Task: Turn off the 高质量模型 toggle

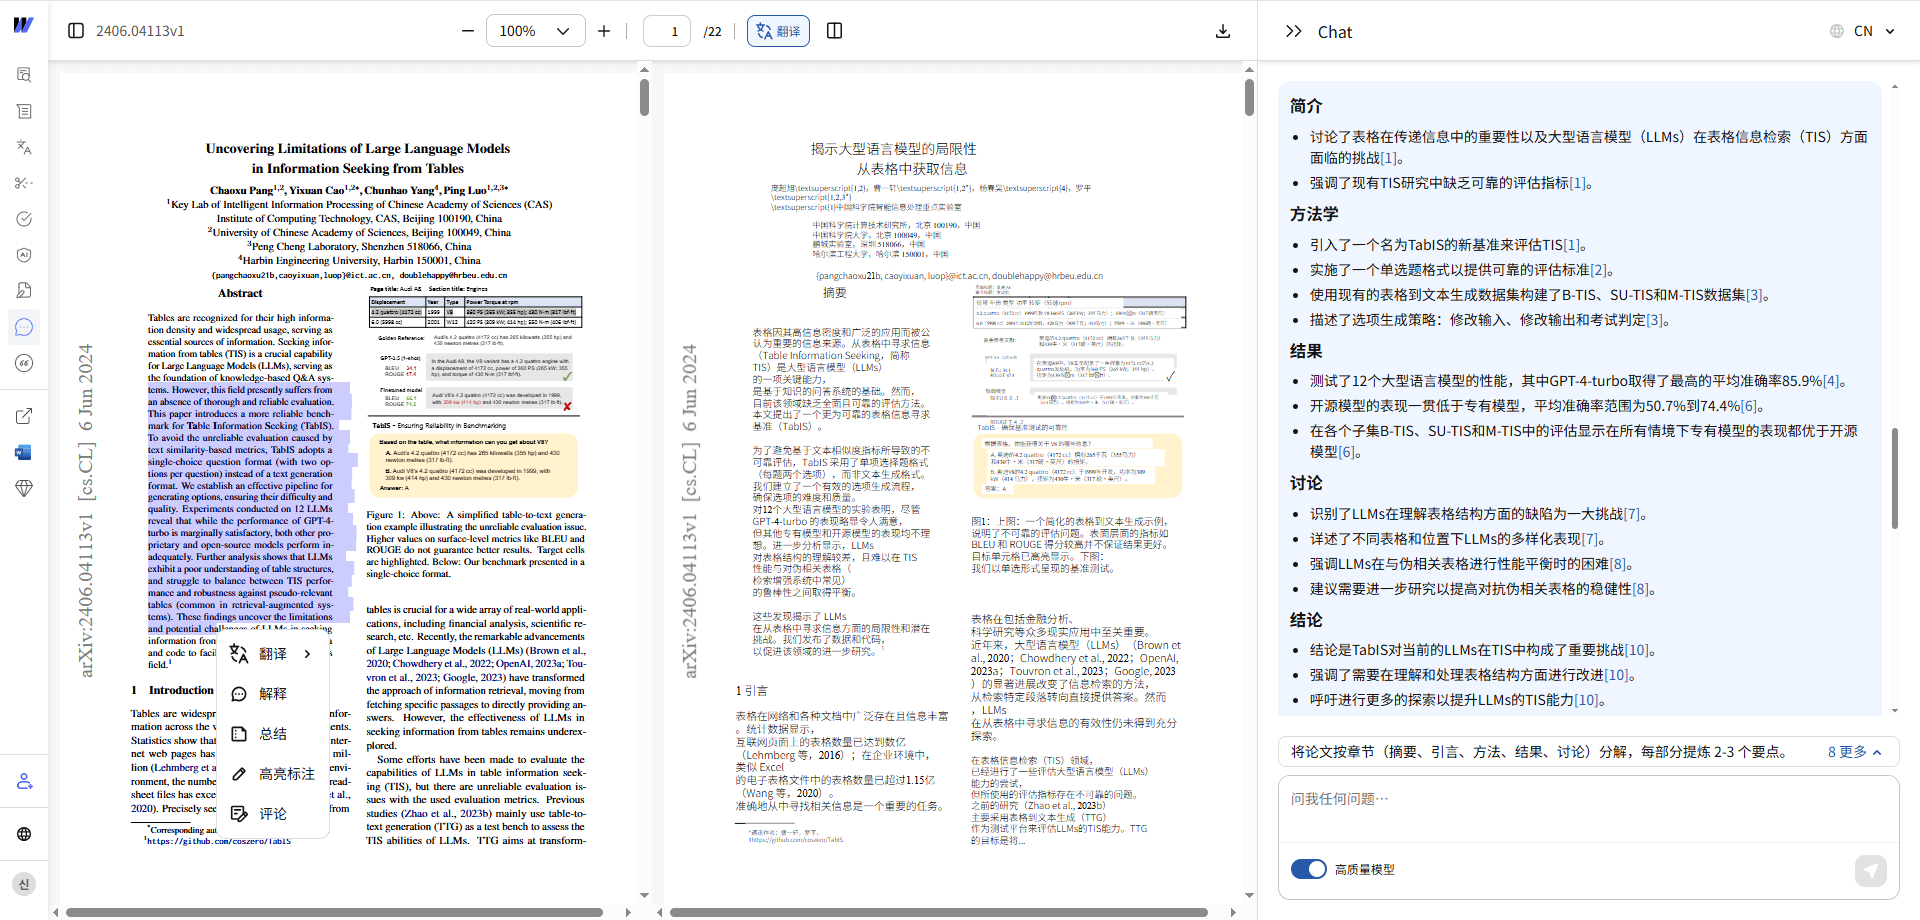Action: point(1309,869)
